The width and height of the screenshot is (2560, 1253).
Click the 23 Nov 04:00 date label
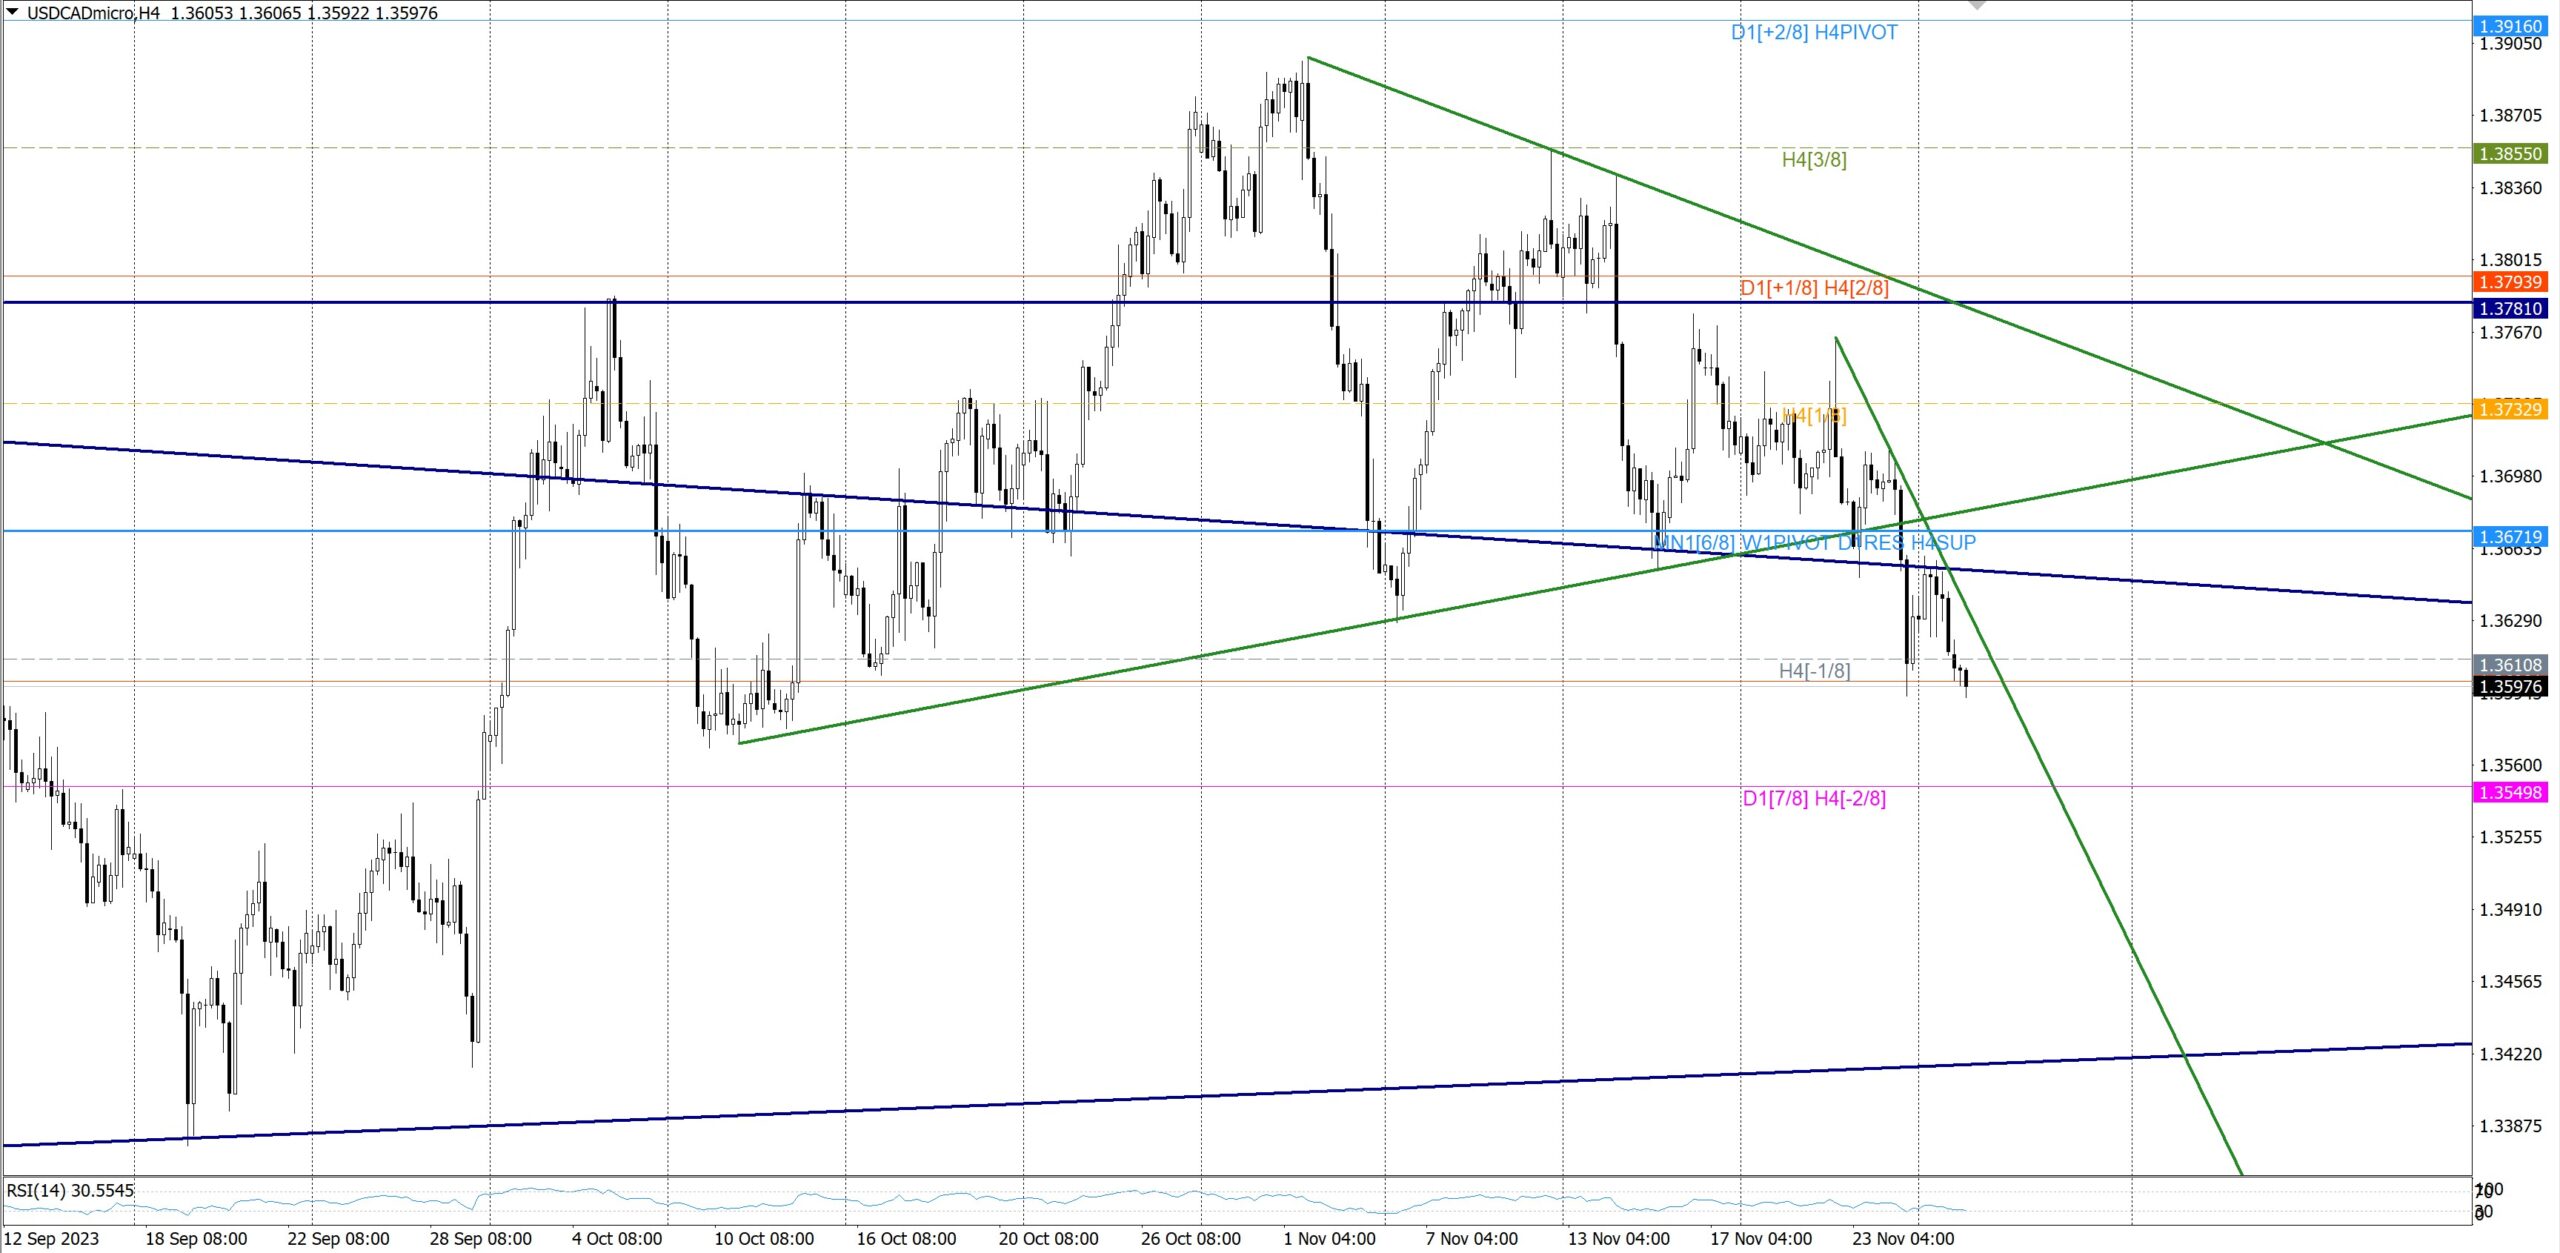tap(1903, 1239)
